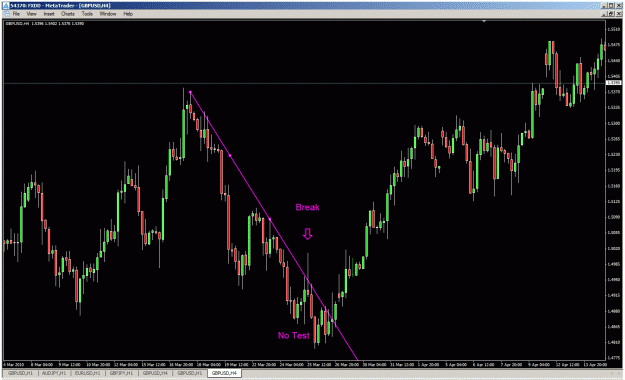
Task: Select the magenta 'No Test' text label
Action: [294, 335]
